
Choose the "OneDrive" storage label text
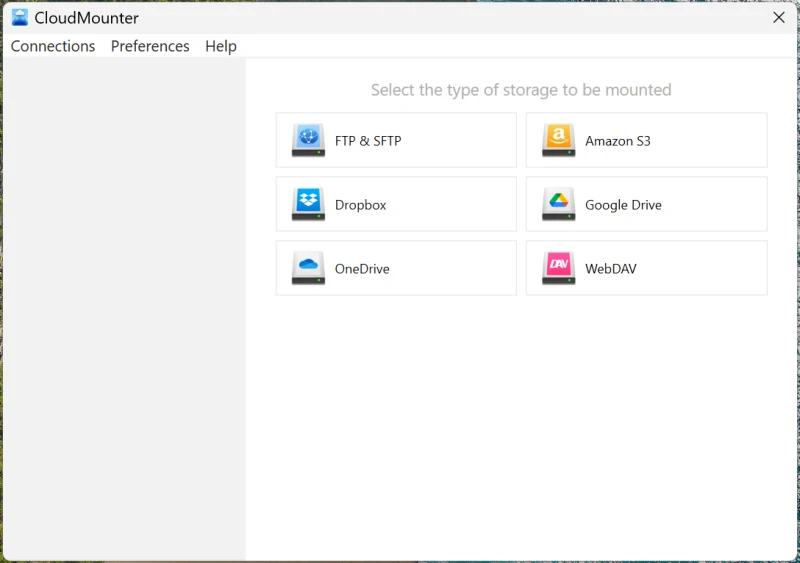tap(362, 269)
